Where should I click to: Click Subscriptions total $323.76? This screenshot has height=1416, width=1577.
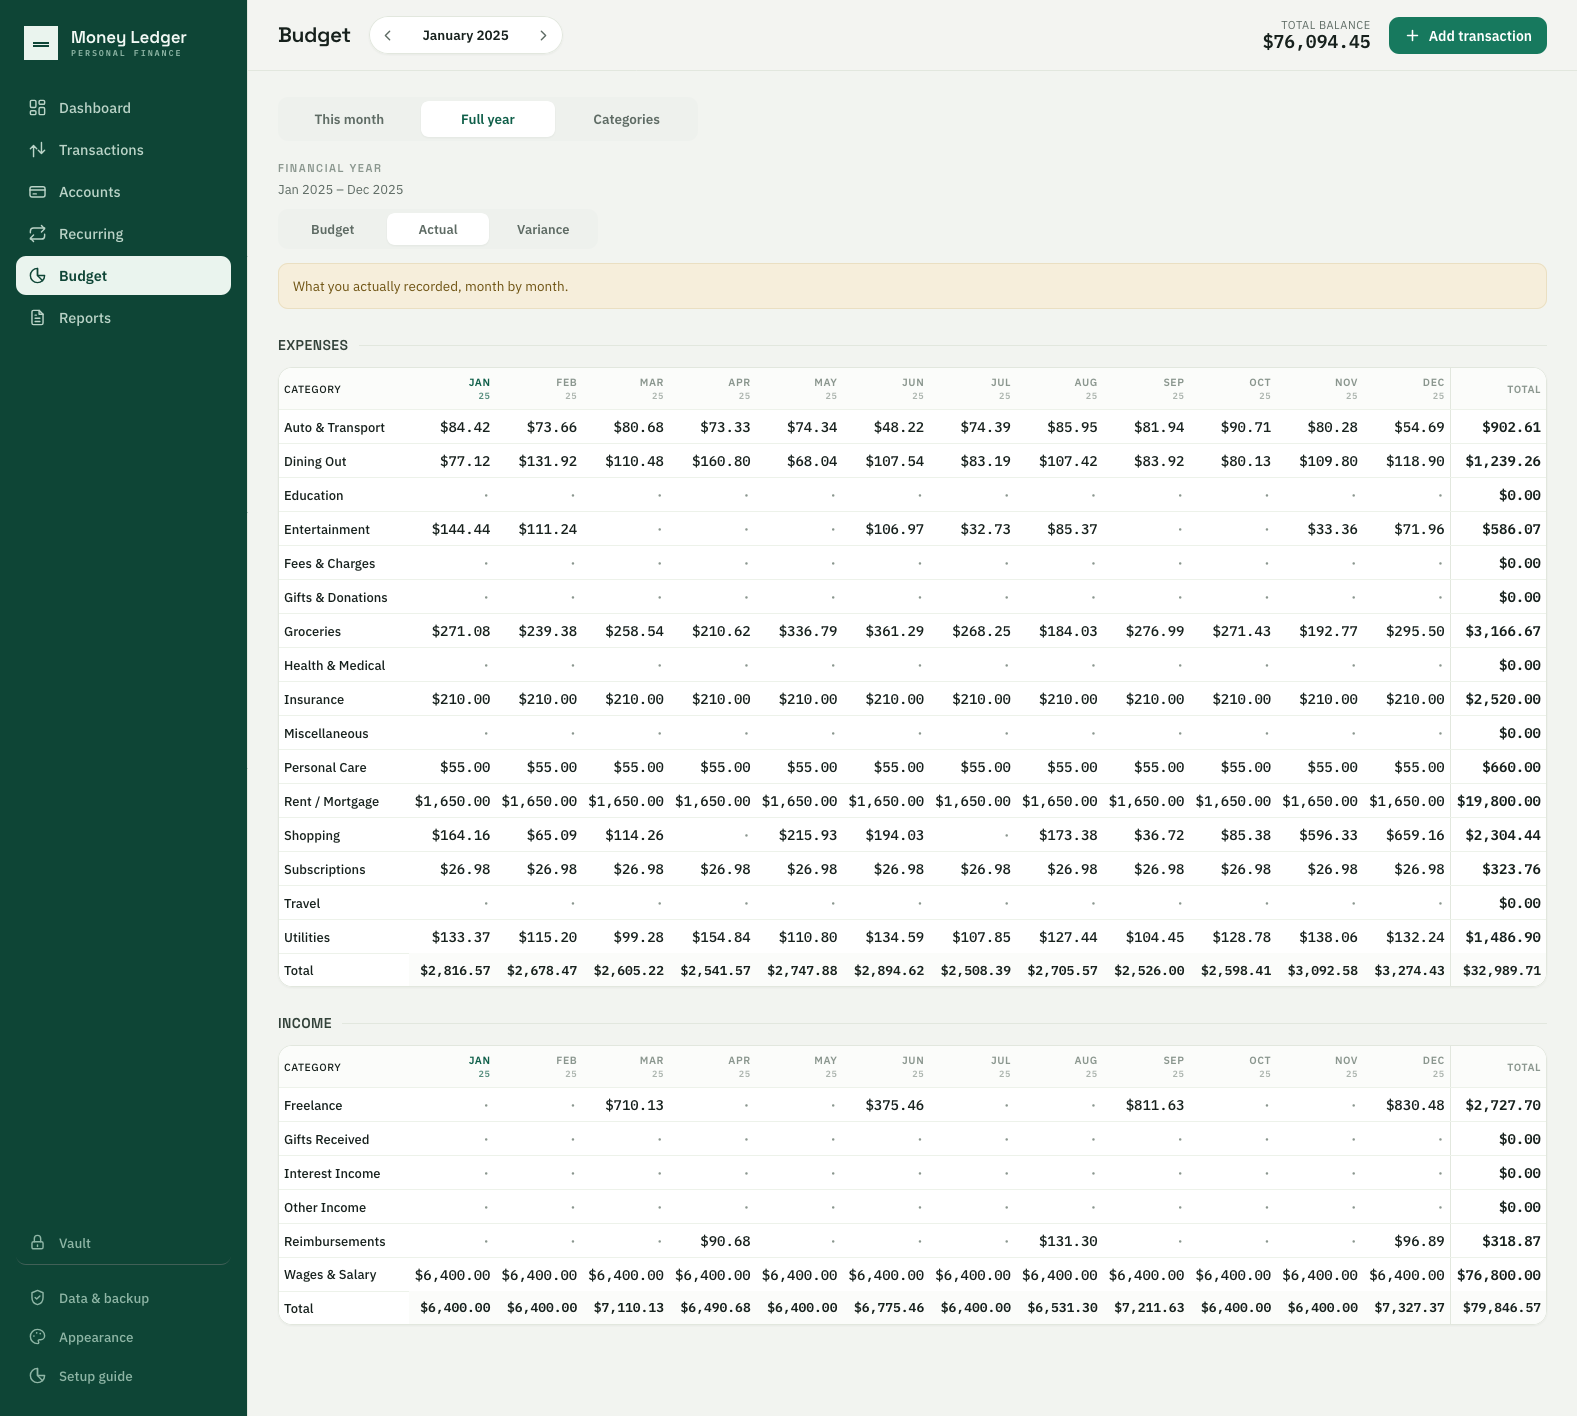click(x=1511, y=869)
